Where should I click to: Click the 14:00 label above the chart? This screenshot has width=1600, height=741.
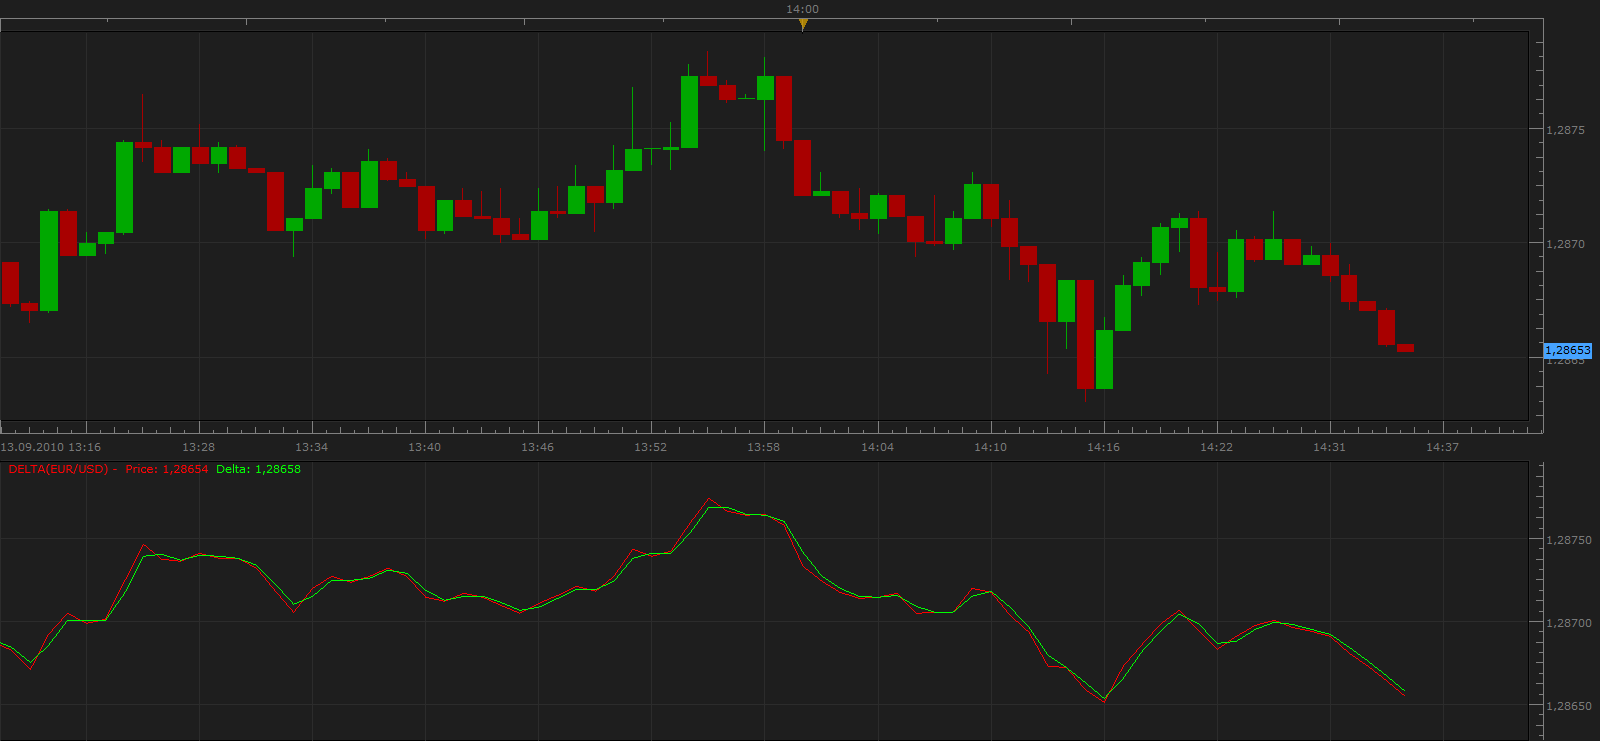[x=802, y=9]
